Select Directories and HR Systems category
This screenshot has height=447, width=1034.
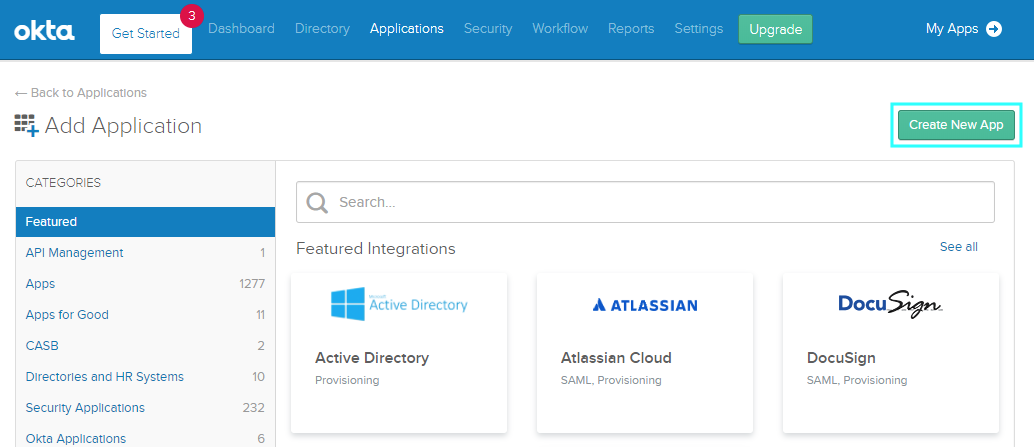pos(145,376)
